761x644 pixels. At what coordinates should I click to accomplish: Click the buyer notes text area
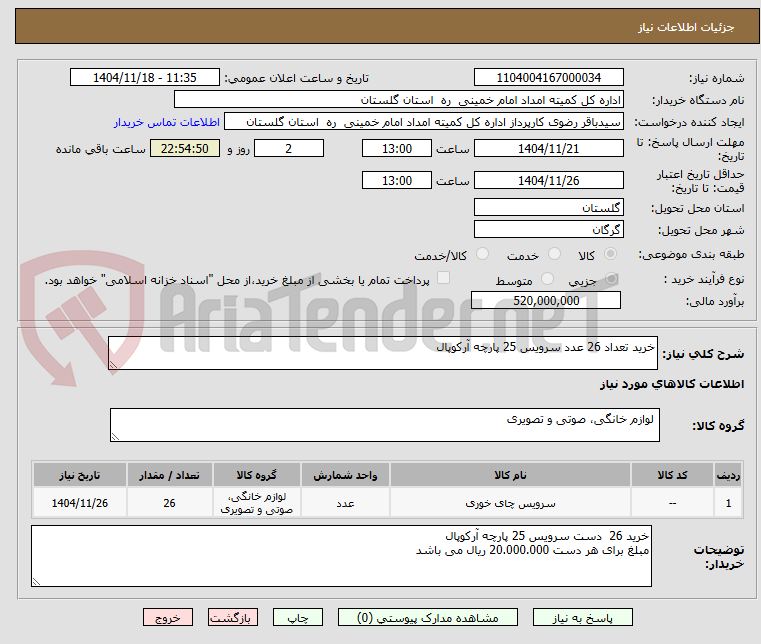[341, 556]
